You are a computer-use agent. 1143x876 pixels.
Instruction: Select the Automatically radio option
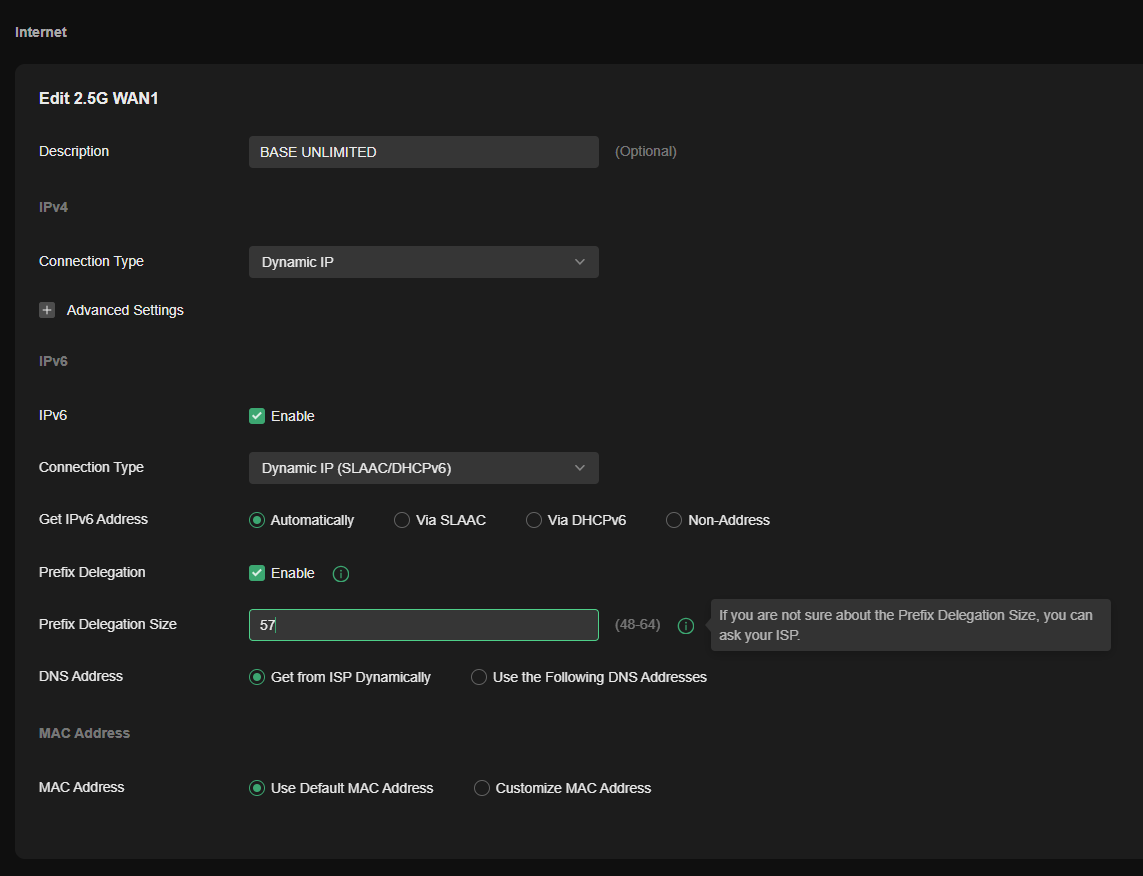pos(257,520)
